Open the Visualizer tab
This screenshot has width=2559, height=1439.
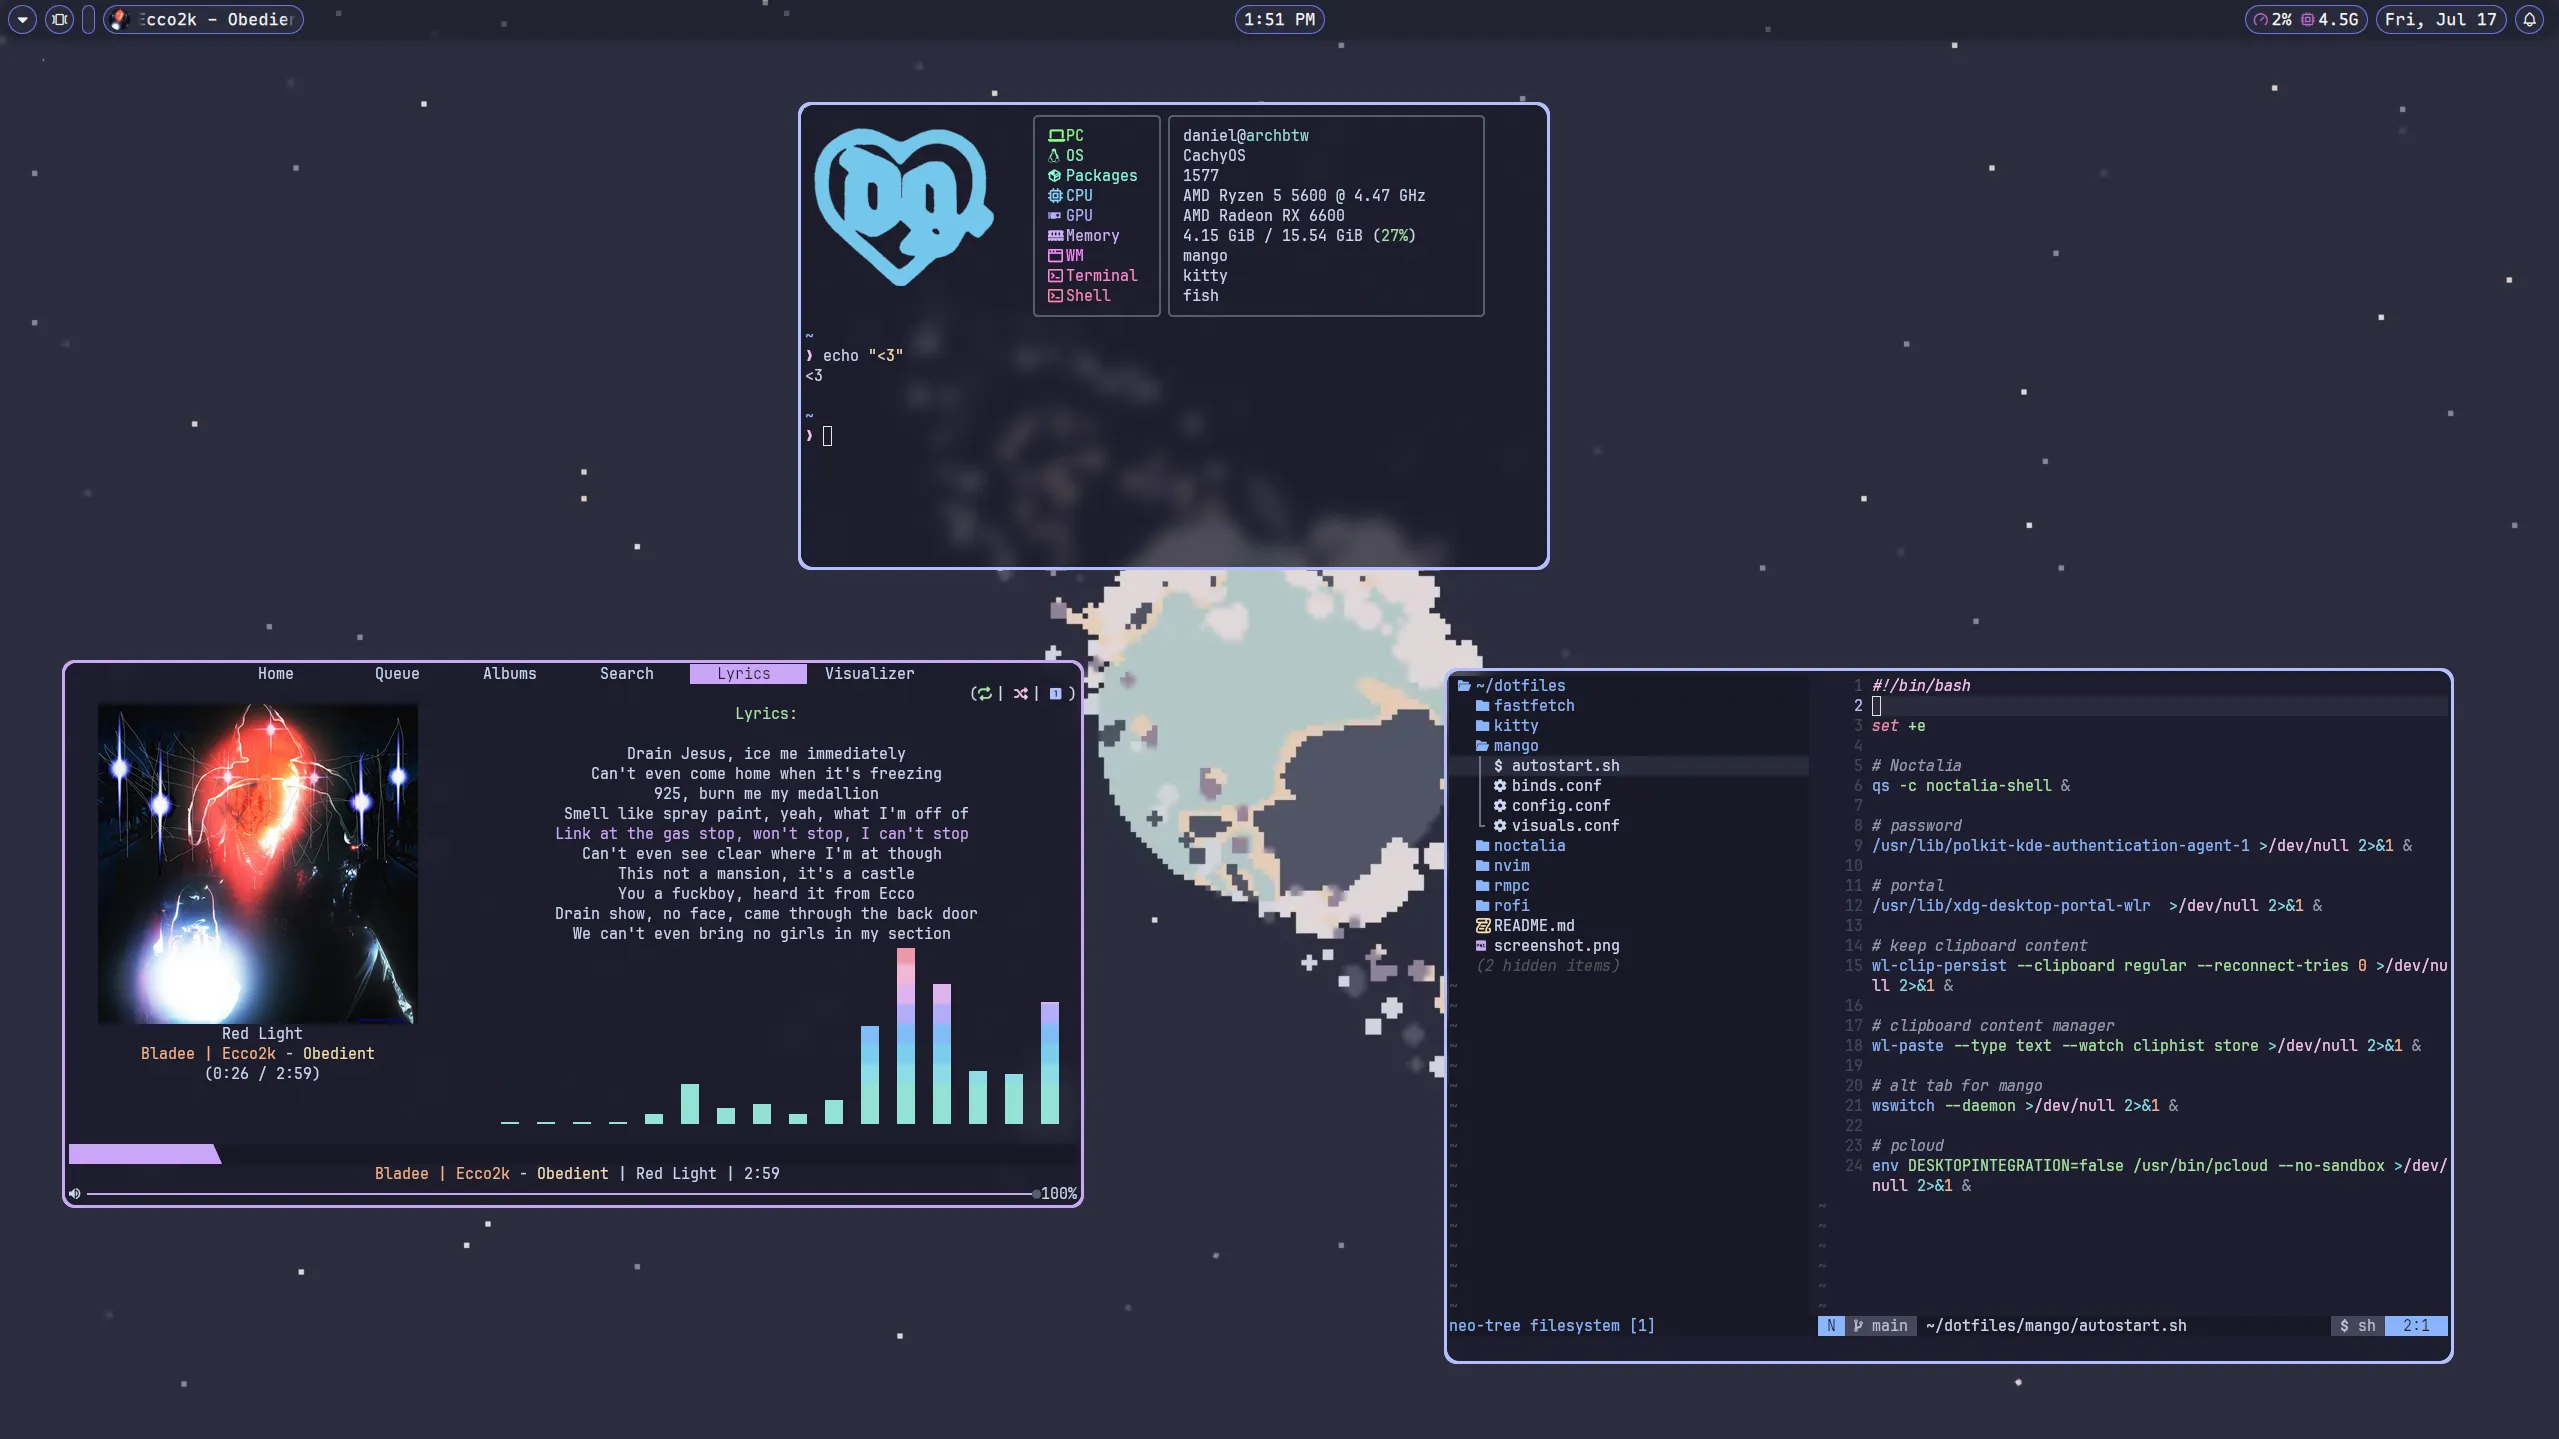point(869,674)
